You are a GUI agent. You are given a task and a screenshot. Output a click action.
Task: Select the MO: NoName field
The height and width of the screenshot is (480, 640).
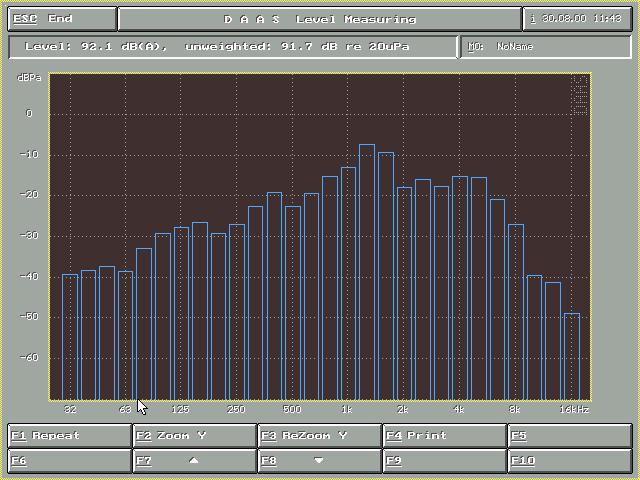(545, 47)
